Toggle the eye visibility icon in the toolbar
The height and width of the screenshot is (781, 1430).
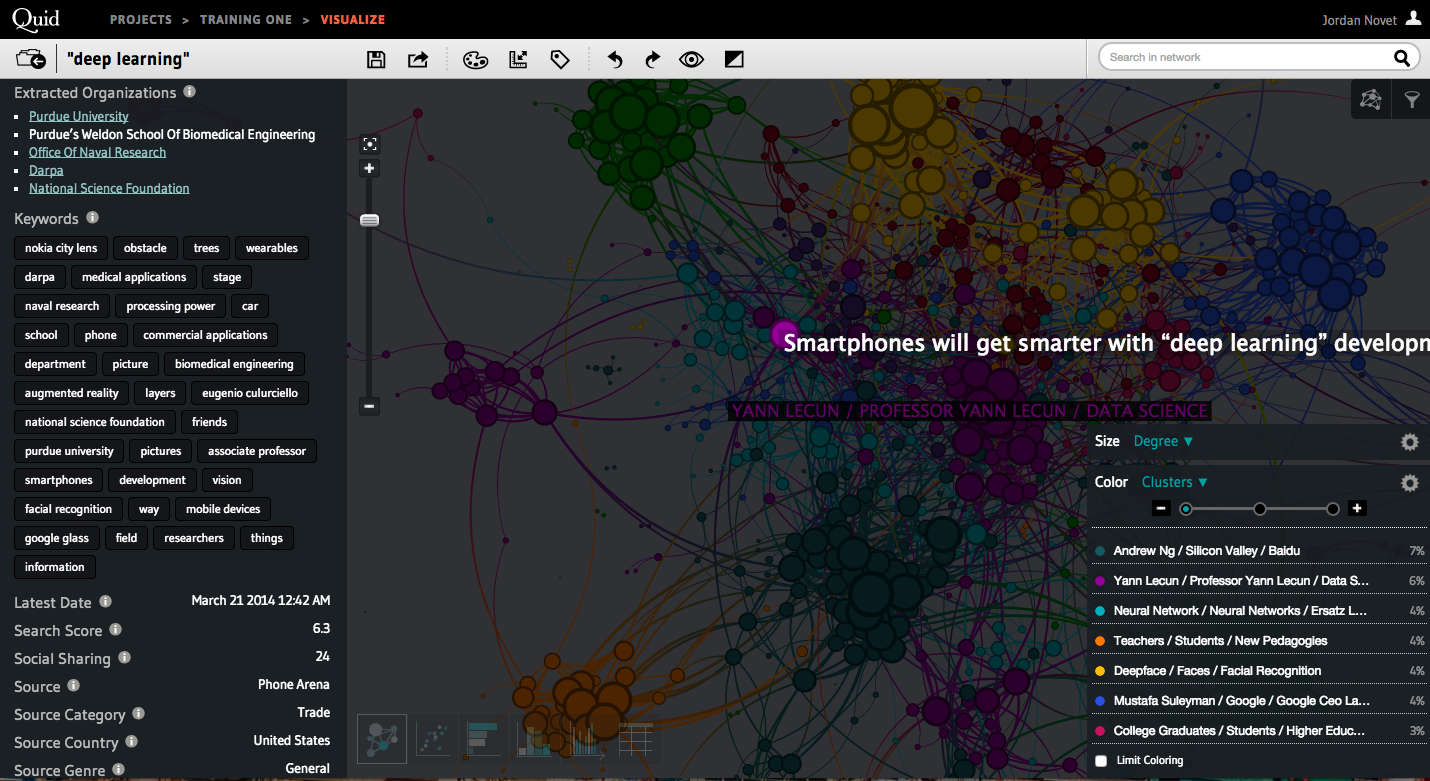(x=691, y=60)
